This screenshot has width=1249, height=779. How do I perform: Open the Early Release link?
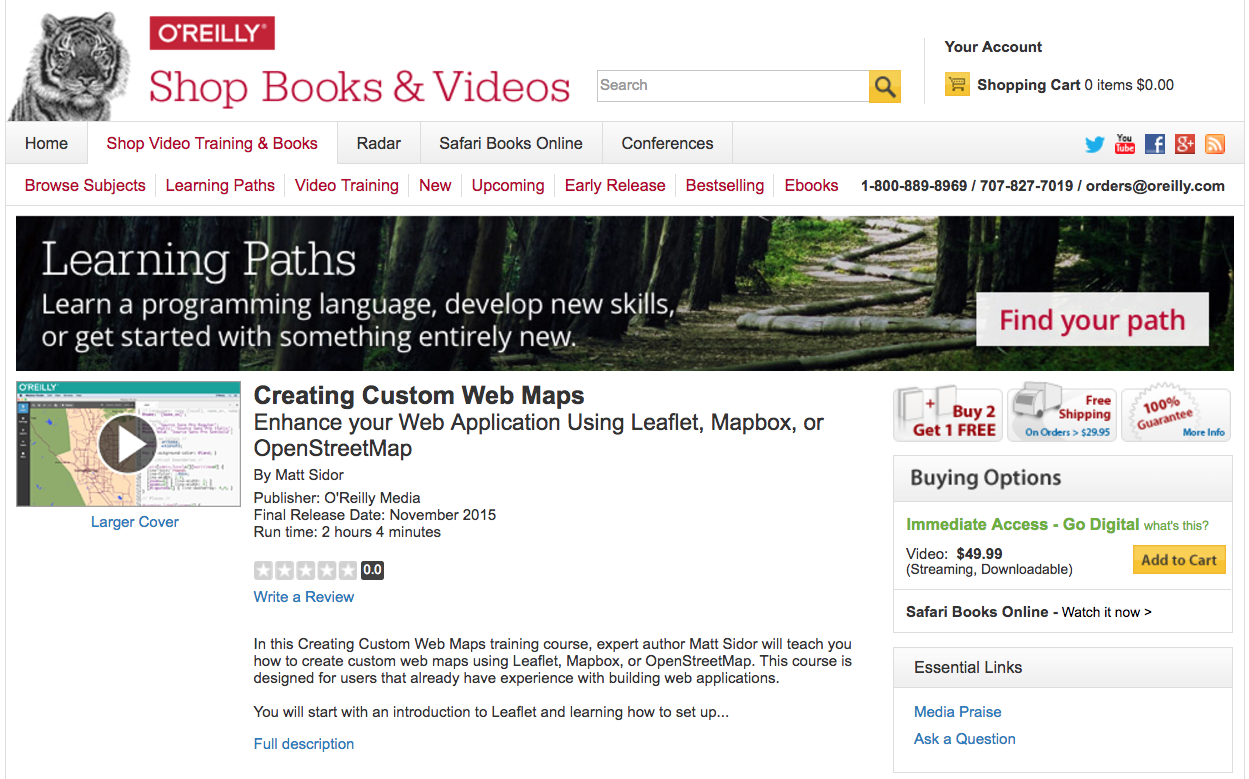coord(615,185)
